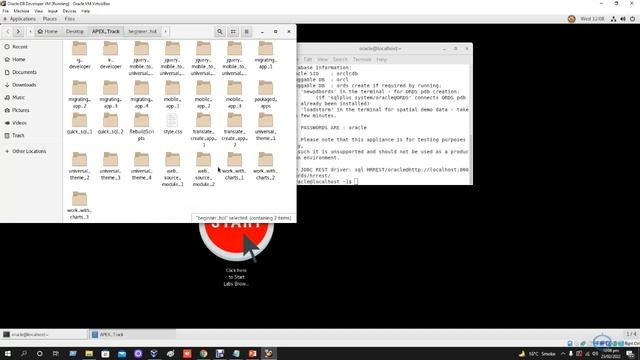Viewport: 640px width, 360px height.
Task: Click the terminal window's vertical scrollbar
Action: (x=471, y=124)
